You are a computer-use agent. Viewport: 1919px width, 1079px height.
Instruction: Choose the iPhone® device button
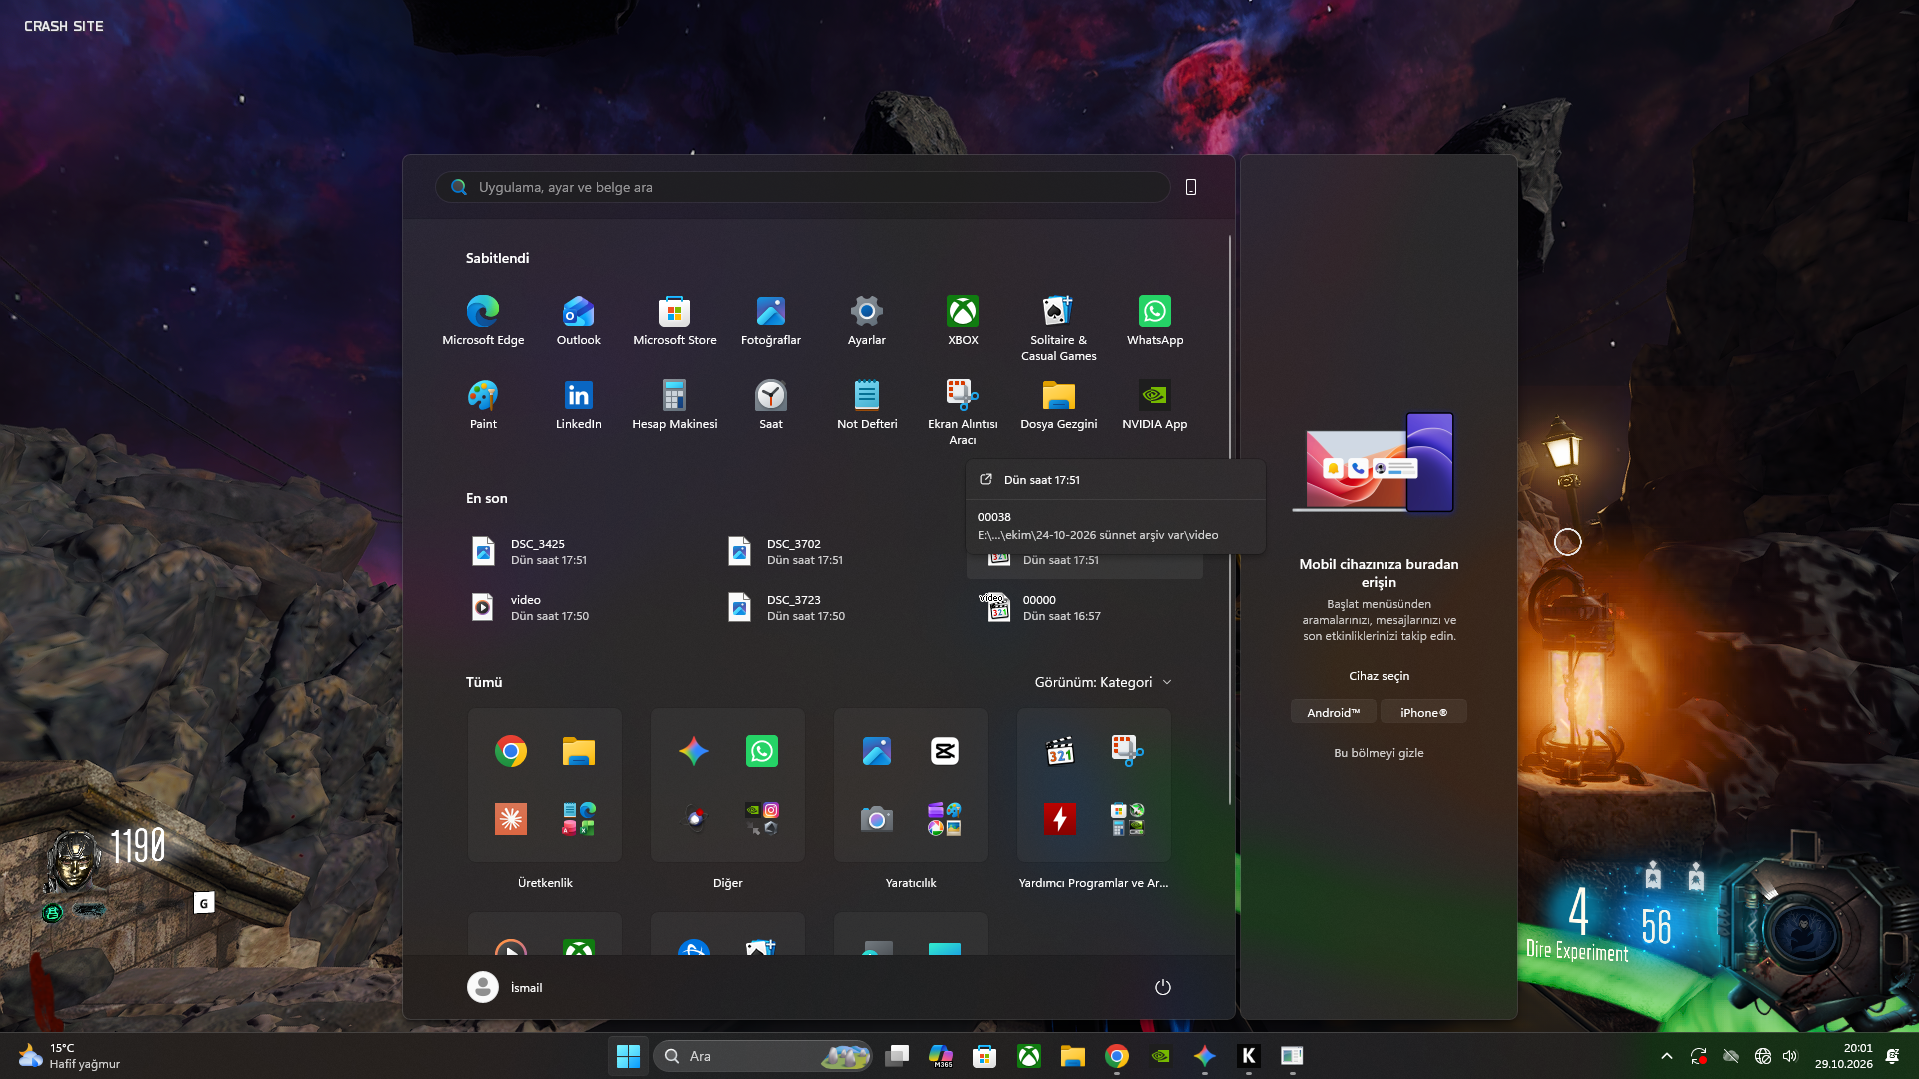(1423, 712)
